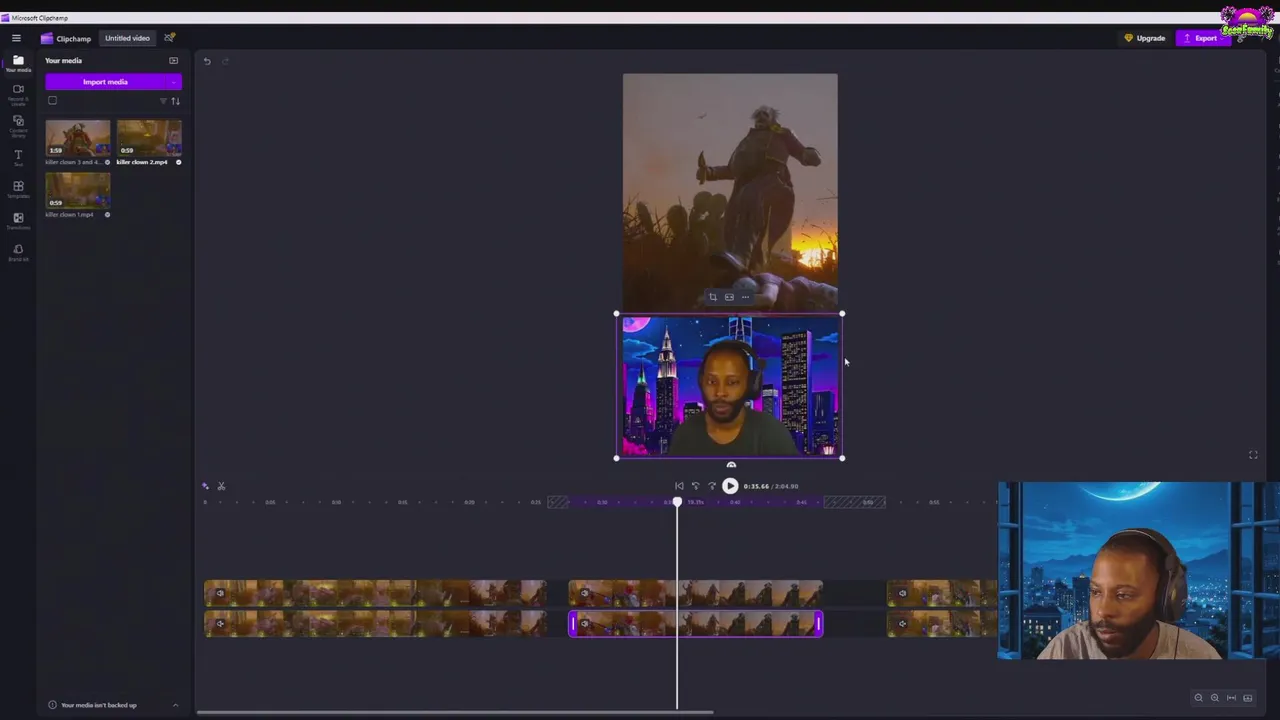
Task: Play the video preview
Action: tap(730, 486)
